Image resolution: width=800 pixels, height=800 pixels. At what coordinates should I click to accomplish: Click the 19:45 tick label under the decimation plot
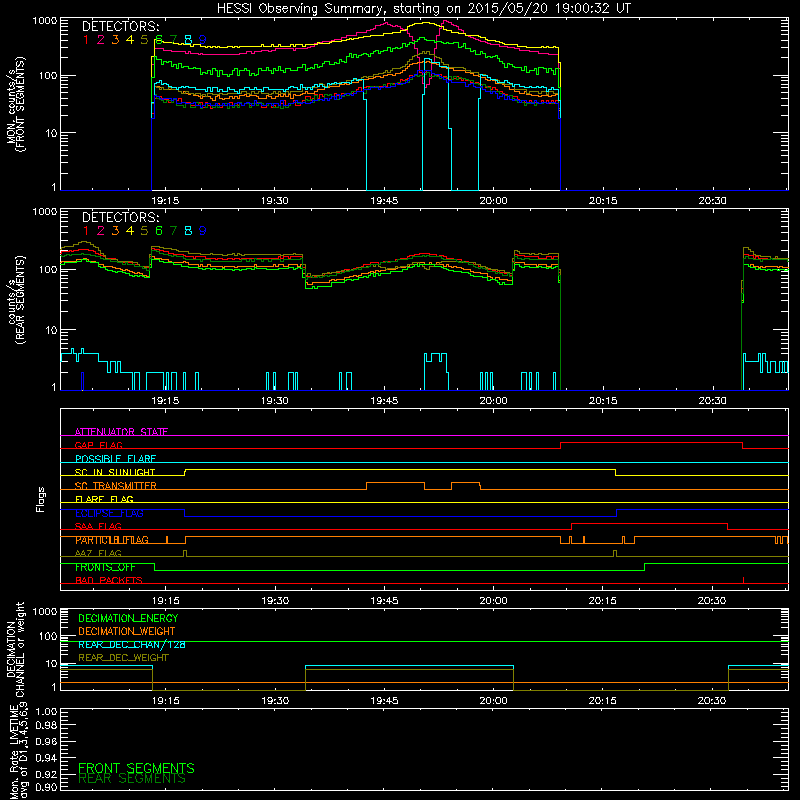[384, 701]
